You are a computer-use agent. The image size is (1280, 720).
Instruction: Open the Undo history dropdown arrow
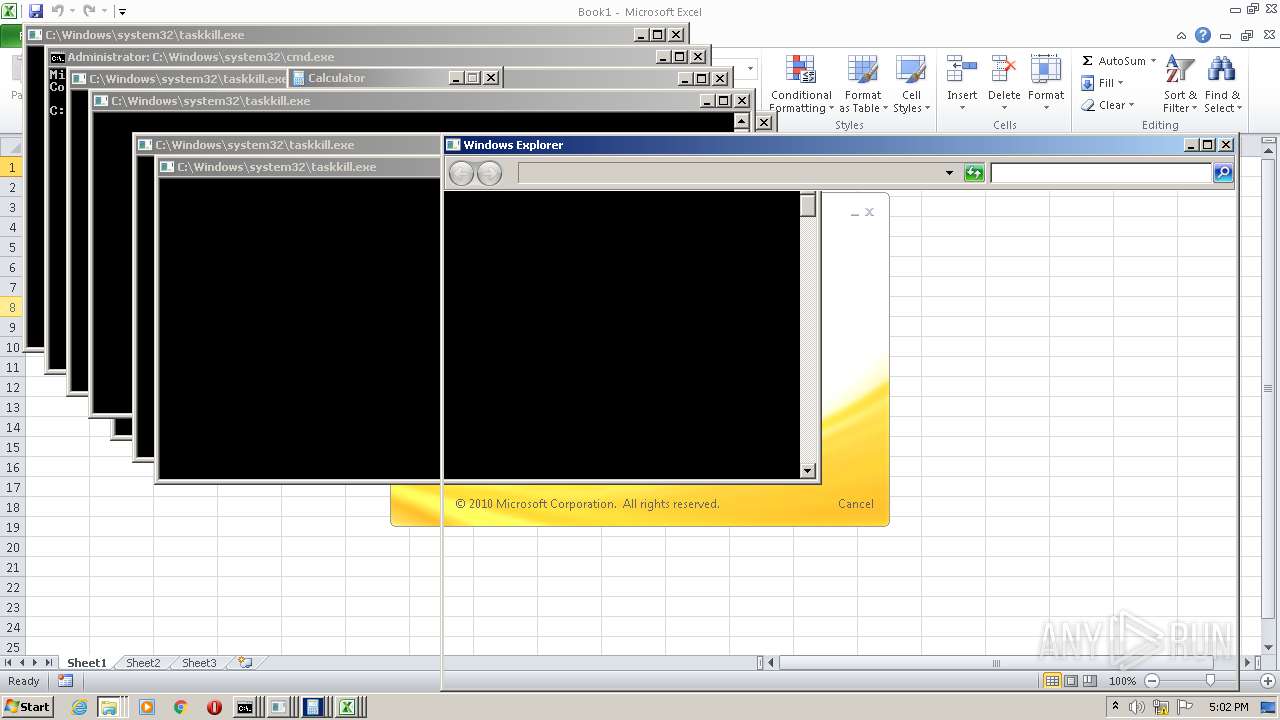(x=73, y=11)
